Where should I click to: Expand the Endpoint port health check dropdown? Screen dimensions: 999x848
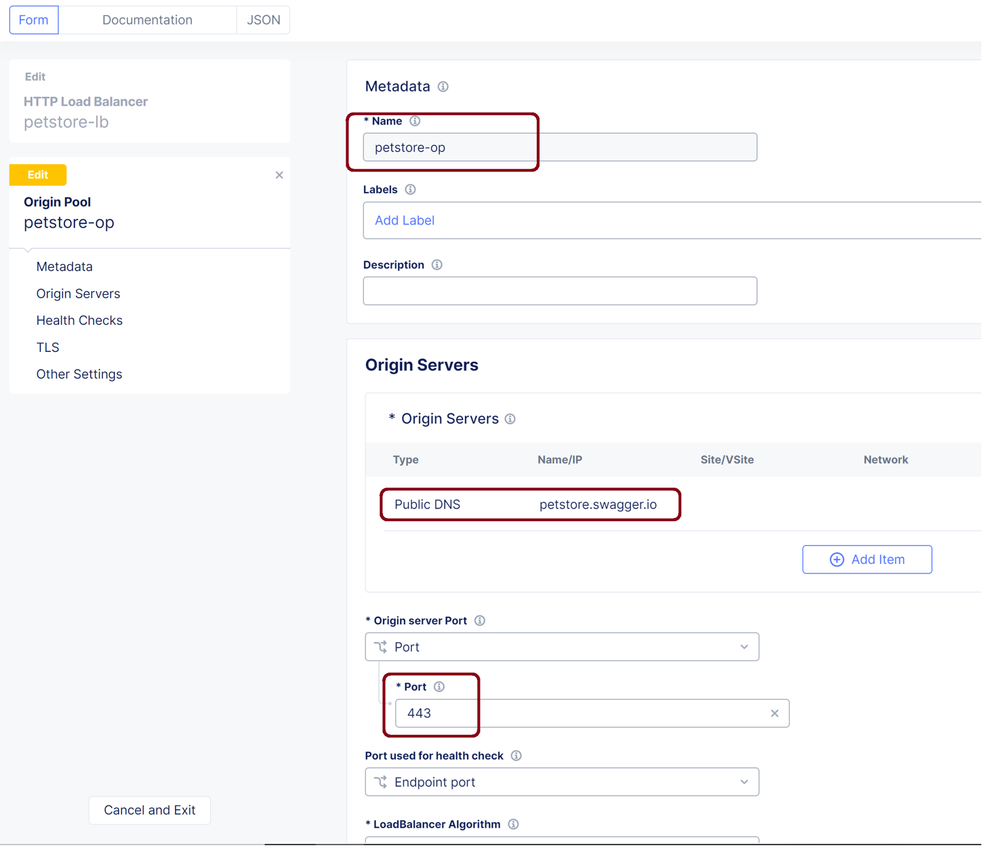click(561, 782)
